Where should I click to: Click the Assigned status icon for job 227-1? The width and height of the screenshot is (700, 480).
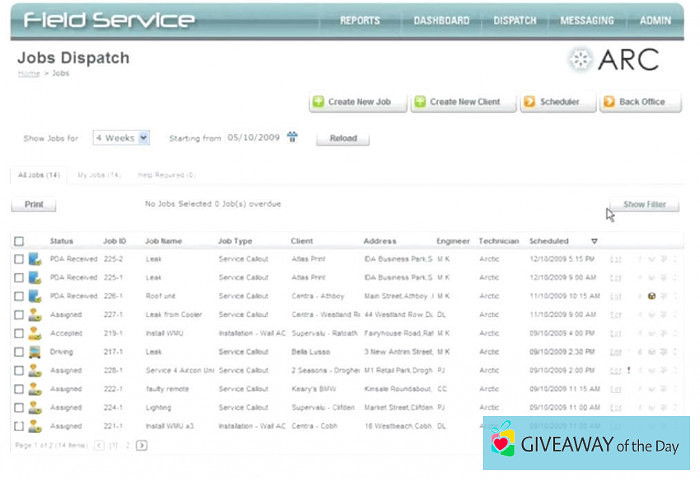click(35, 315)
